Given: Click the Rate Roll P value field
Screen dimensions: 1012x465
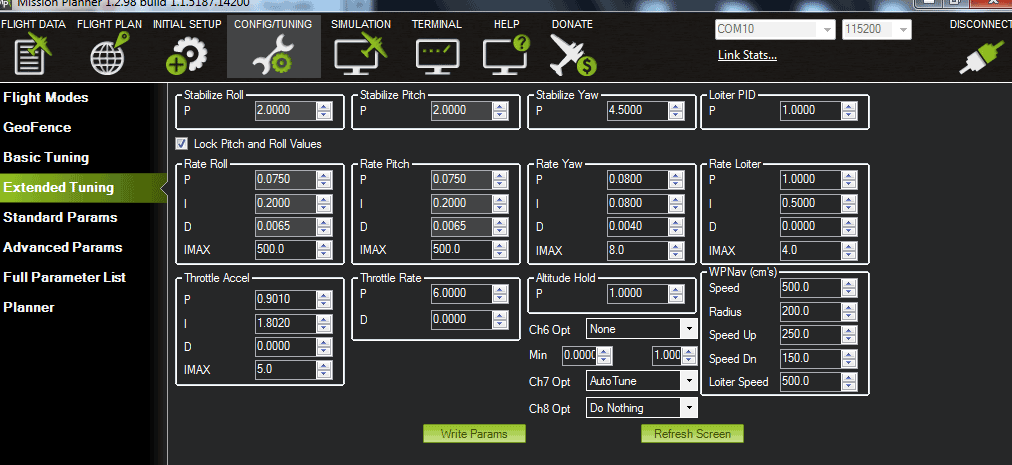Looking at the screenshot, I should [x=285, y=180].
